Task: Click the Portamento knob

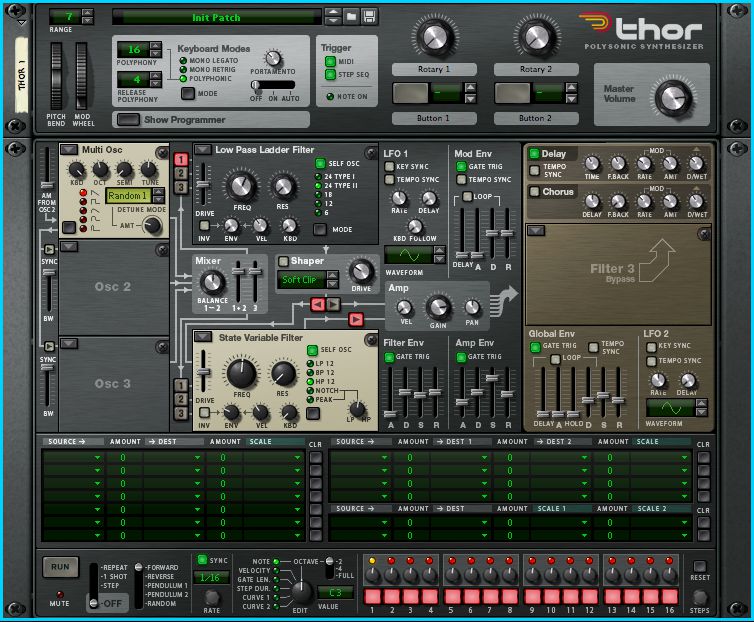Action: click(x=273, y=59)
